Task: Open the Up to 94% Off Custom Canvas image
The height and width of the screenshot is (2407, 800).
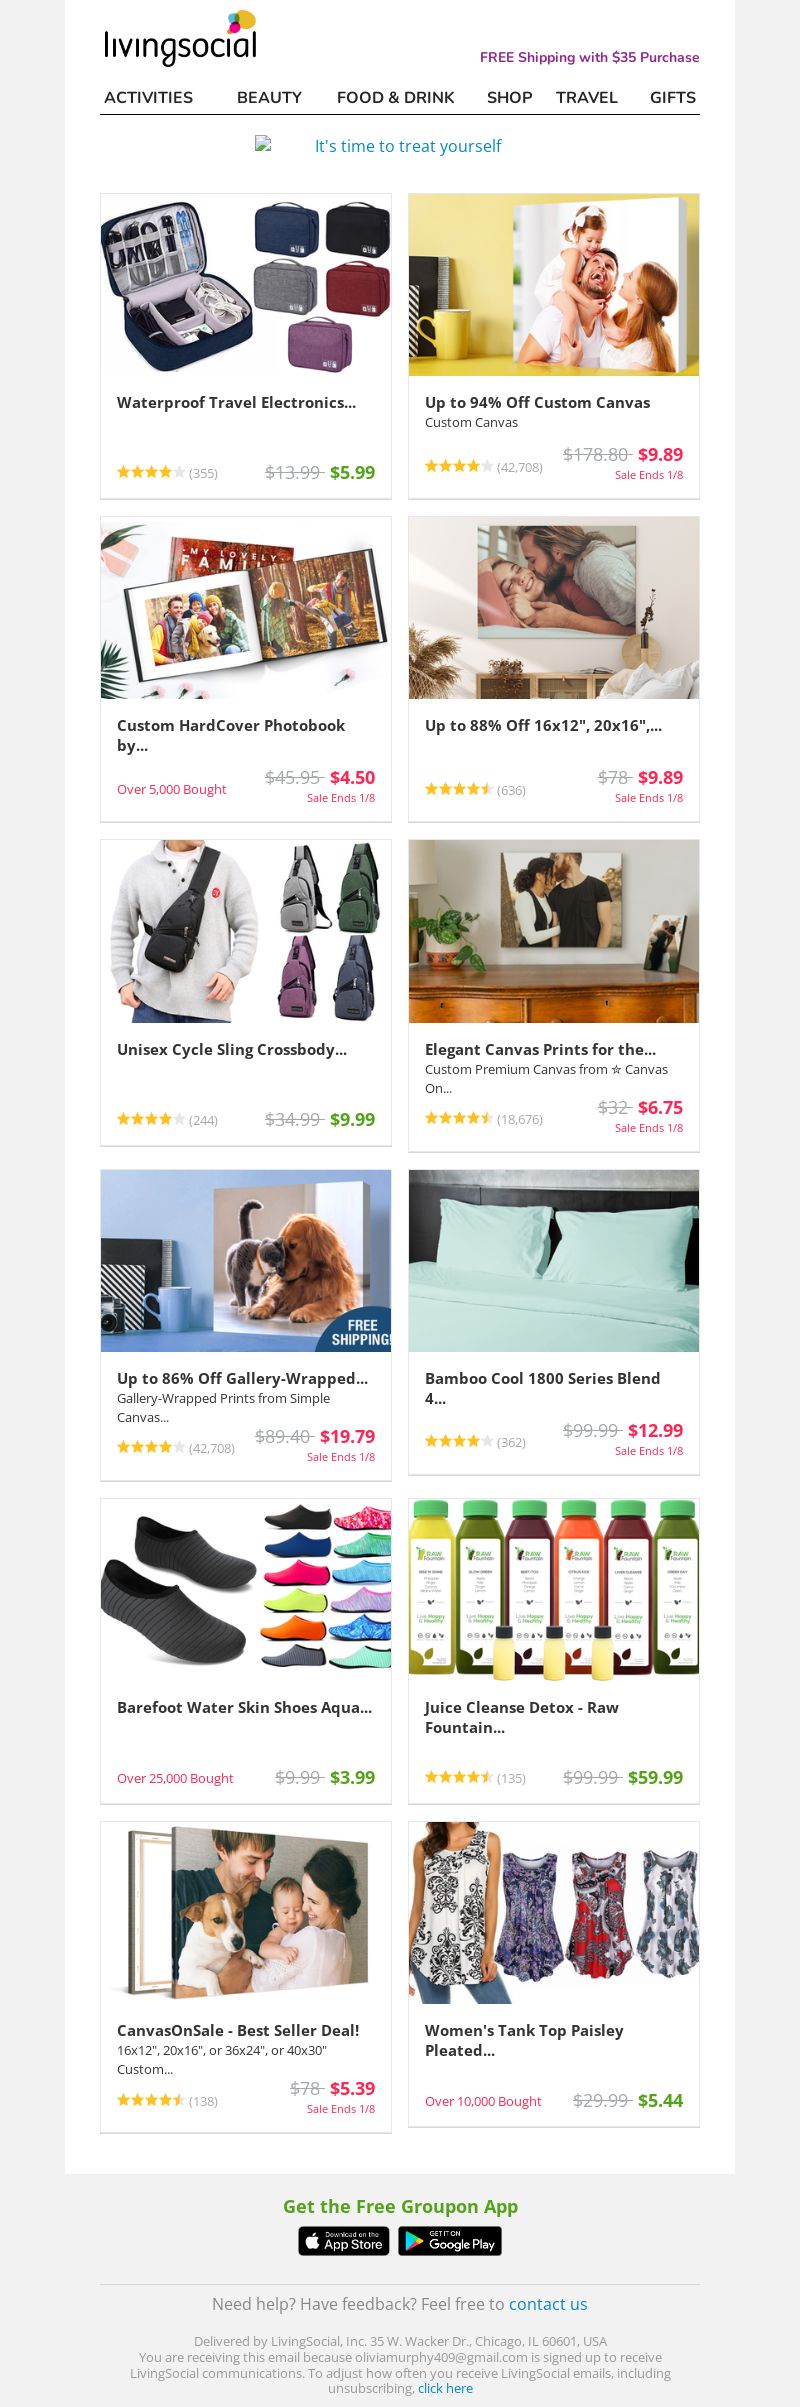Action: click(554, 285)
